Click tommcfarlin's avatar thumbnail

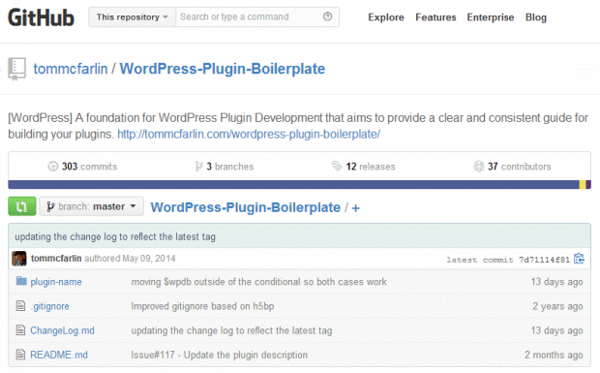coord(19,259)
